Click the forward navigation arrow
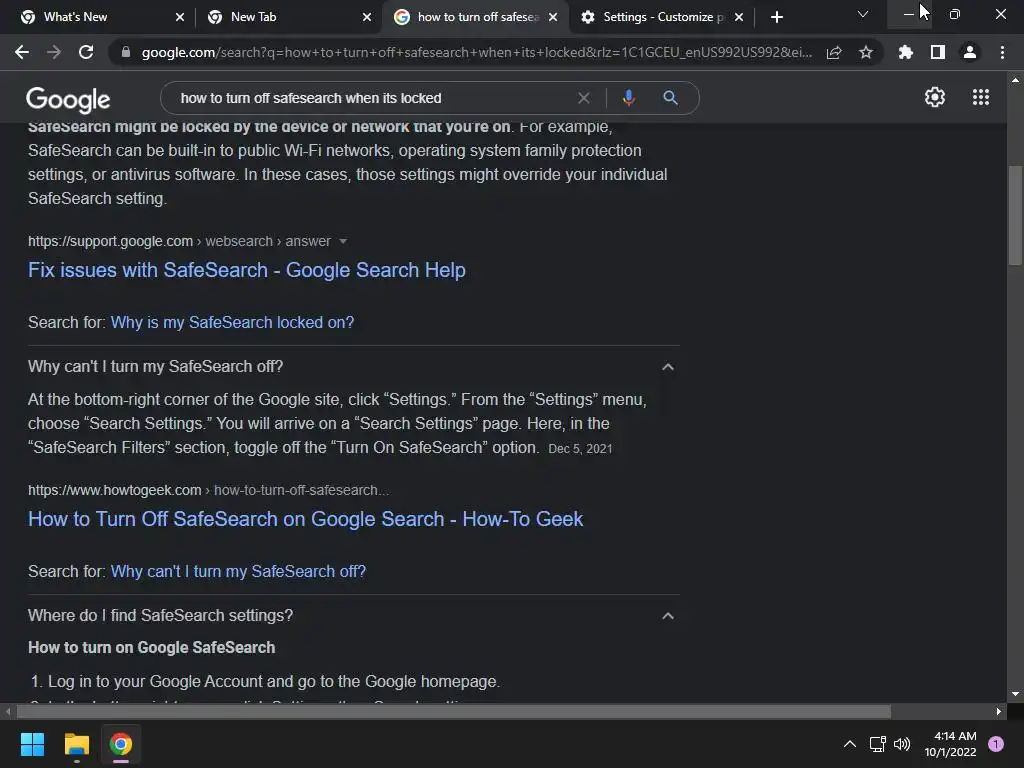 click(54, 52)
